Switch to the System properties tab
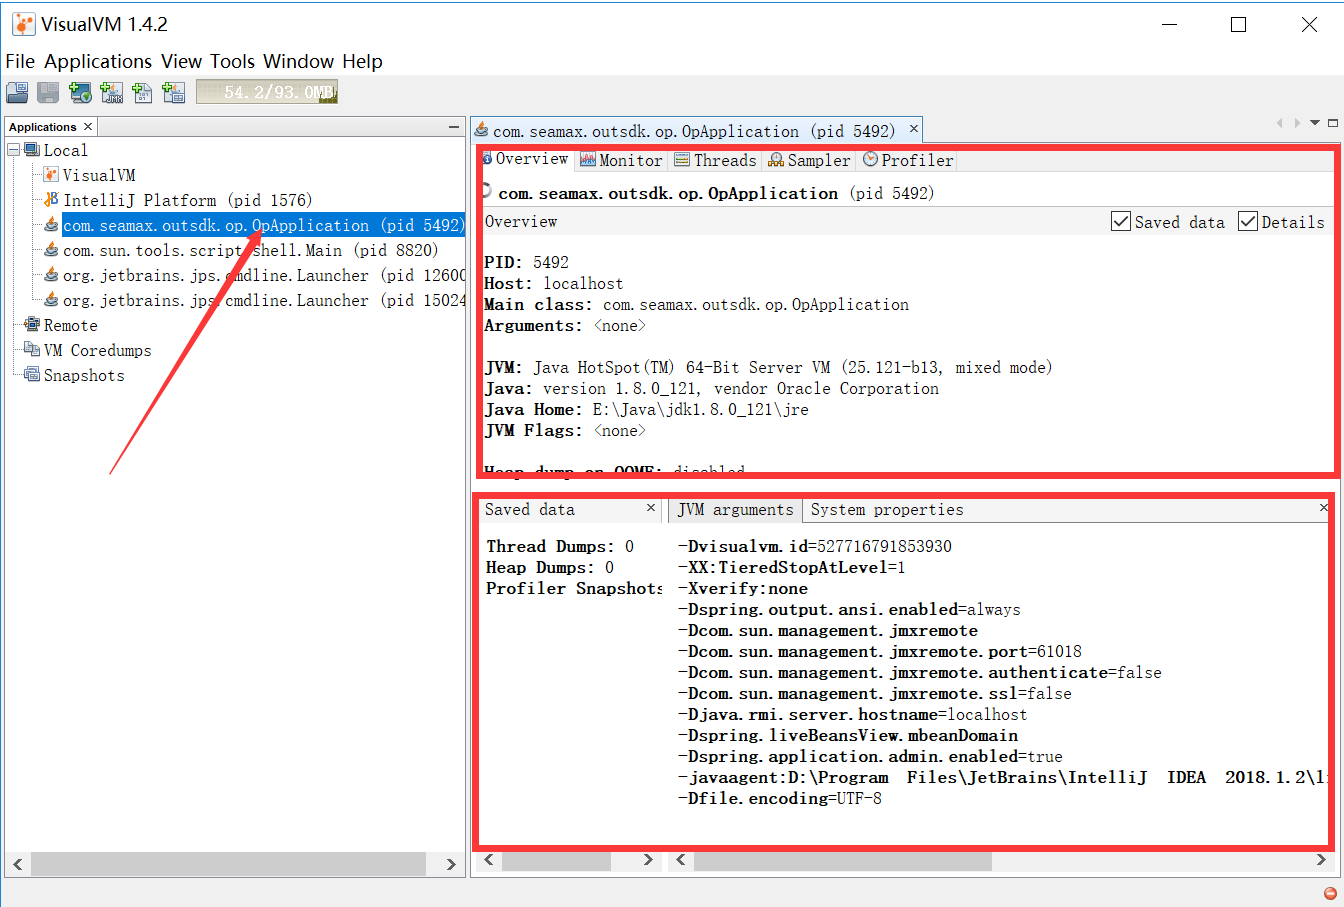Image resolution: width=1344 pixels, height=907 pixels. 888,510
